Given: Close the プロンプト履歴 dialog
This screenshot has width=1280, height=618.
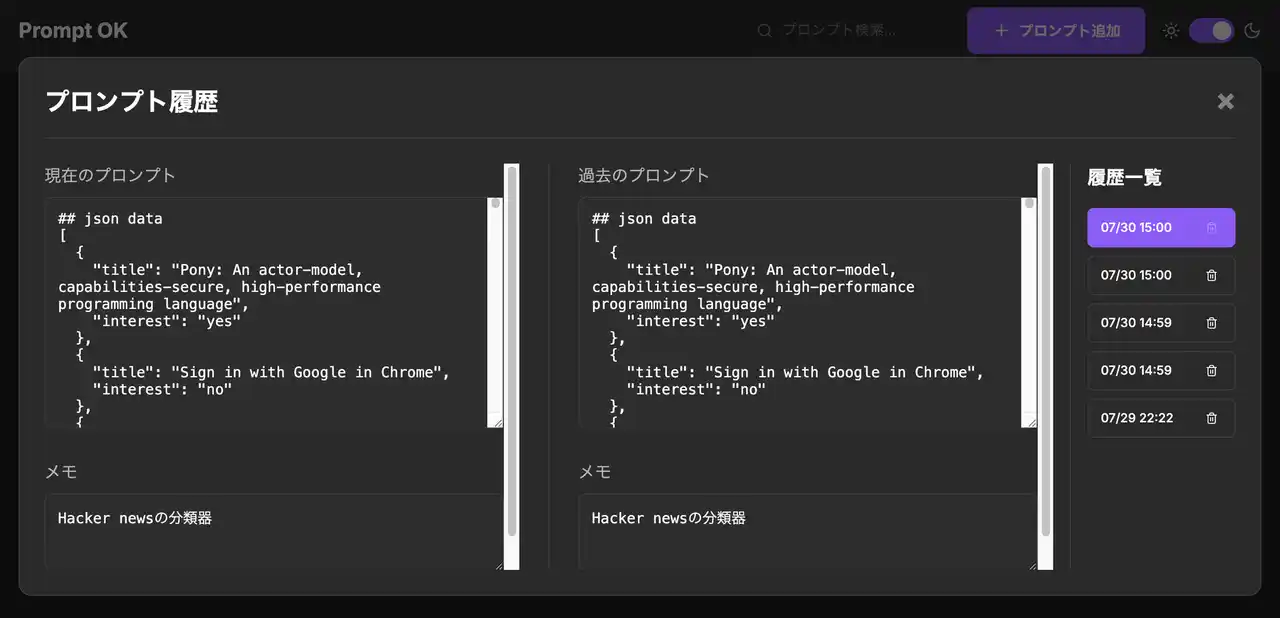Looking at the screenshot, I should coord(1225,101).
